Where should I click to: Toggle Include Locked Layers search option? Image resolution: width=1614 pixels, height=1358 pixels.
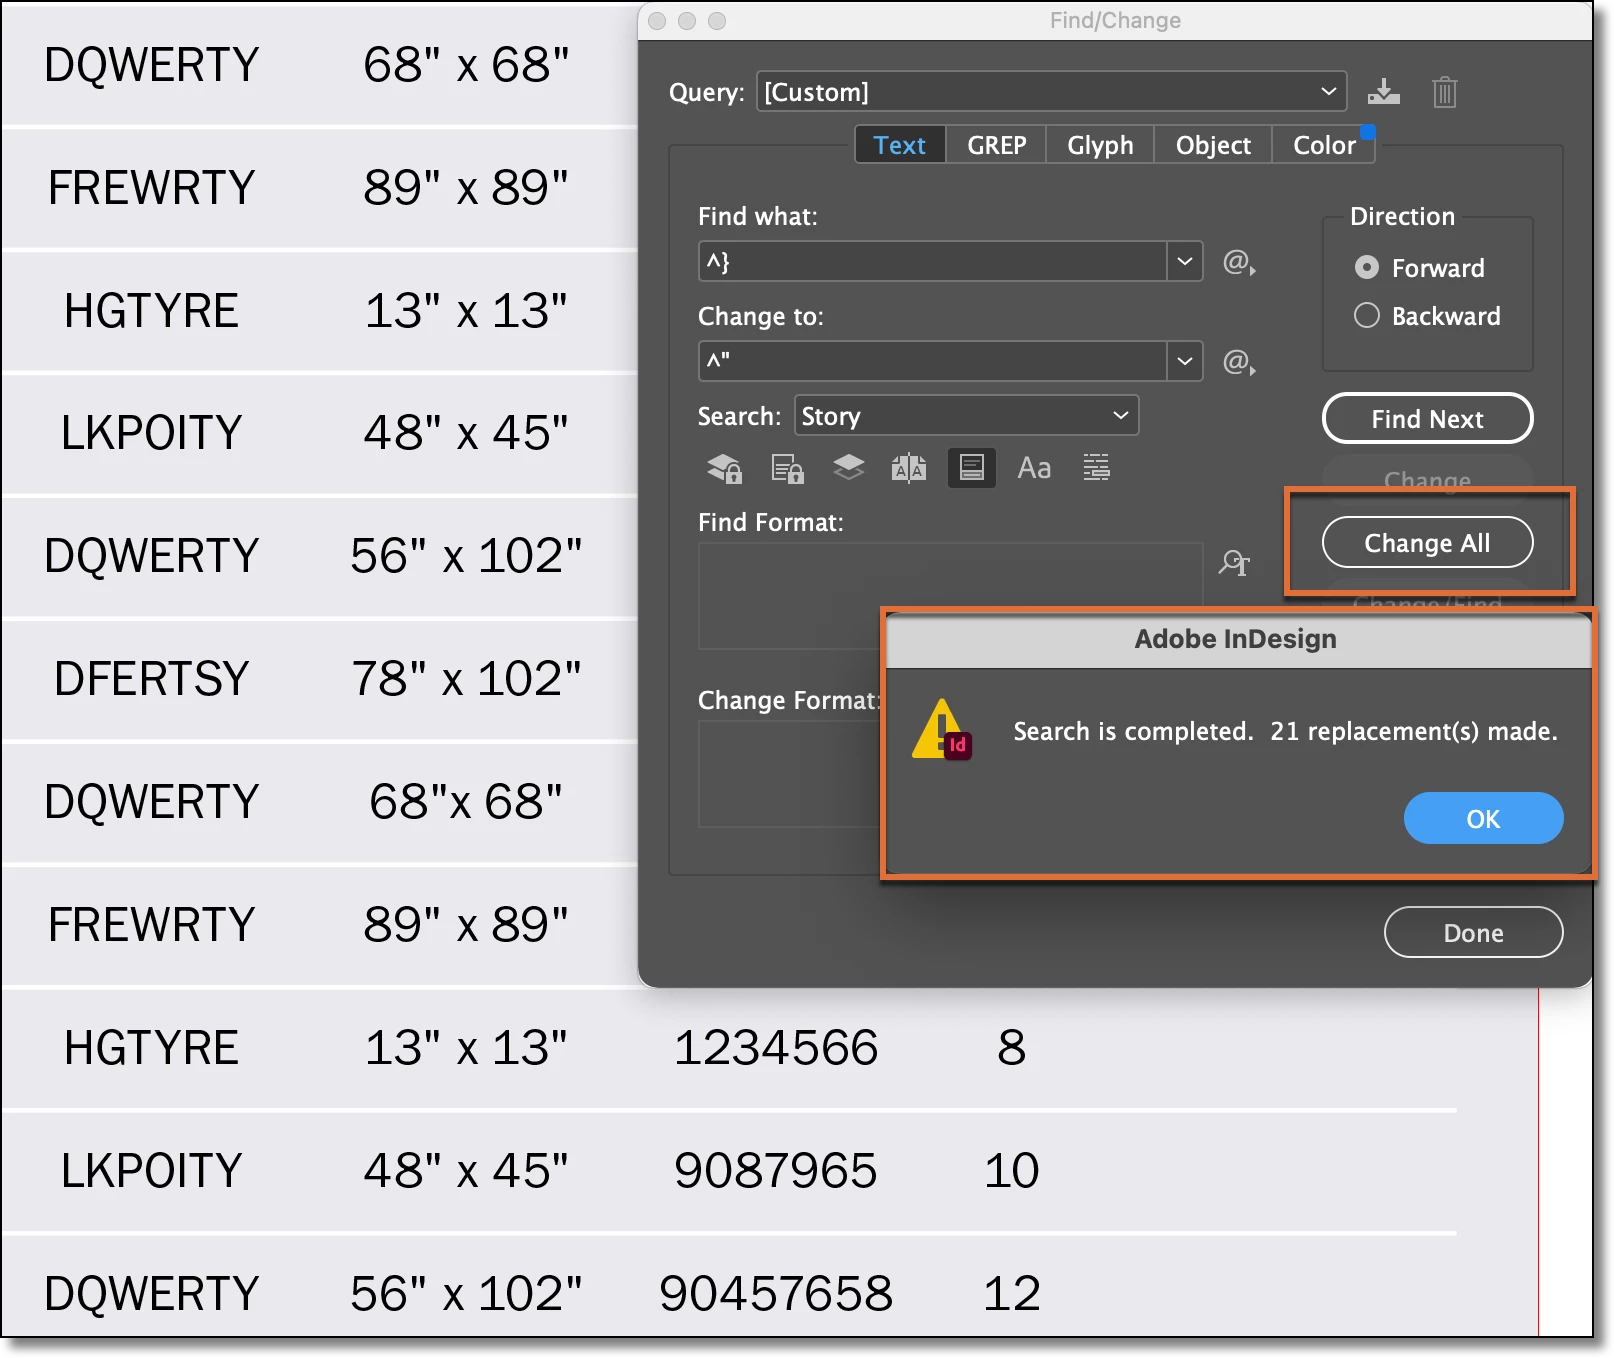[725, 468]
